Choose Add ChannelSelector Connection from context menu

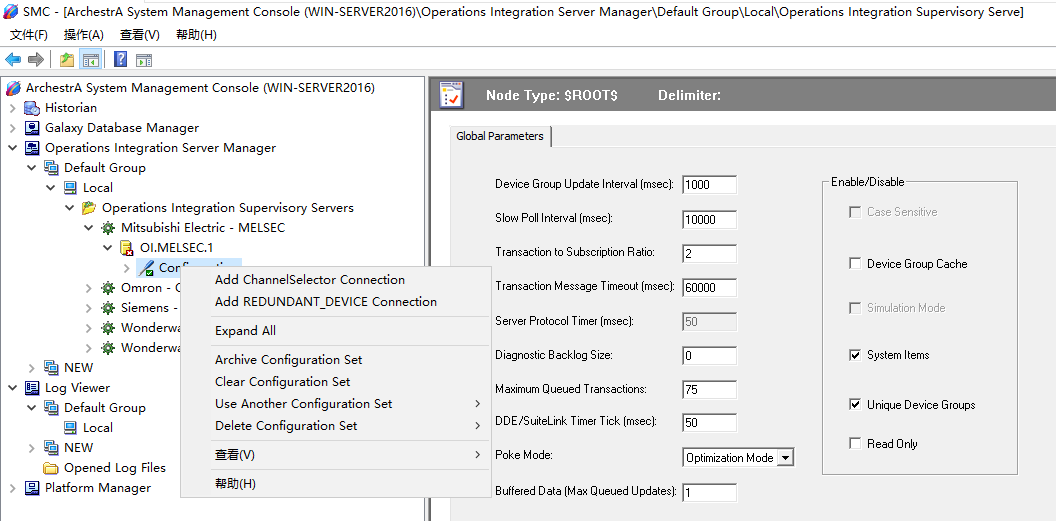310,280
